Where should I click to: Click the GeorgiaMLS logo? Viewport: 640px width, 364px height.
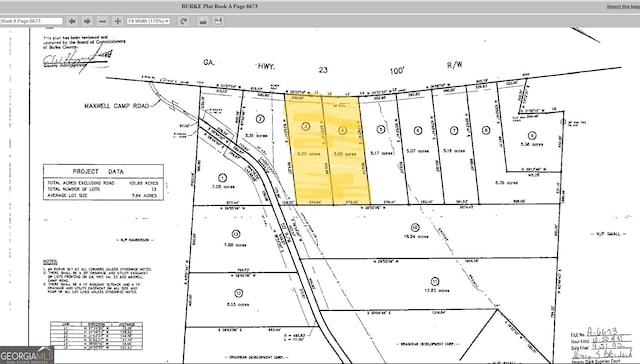[27, 355]
